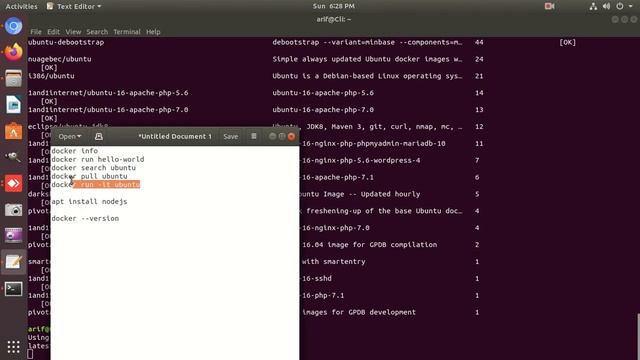The width and height of the screenshot is (640, 360).
Task: Open Chromium browser from the dock
Action: (x=13, y=26)
